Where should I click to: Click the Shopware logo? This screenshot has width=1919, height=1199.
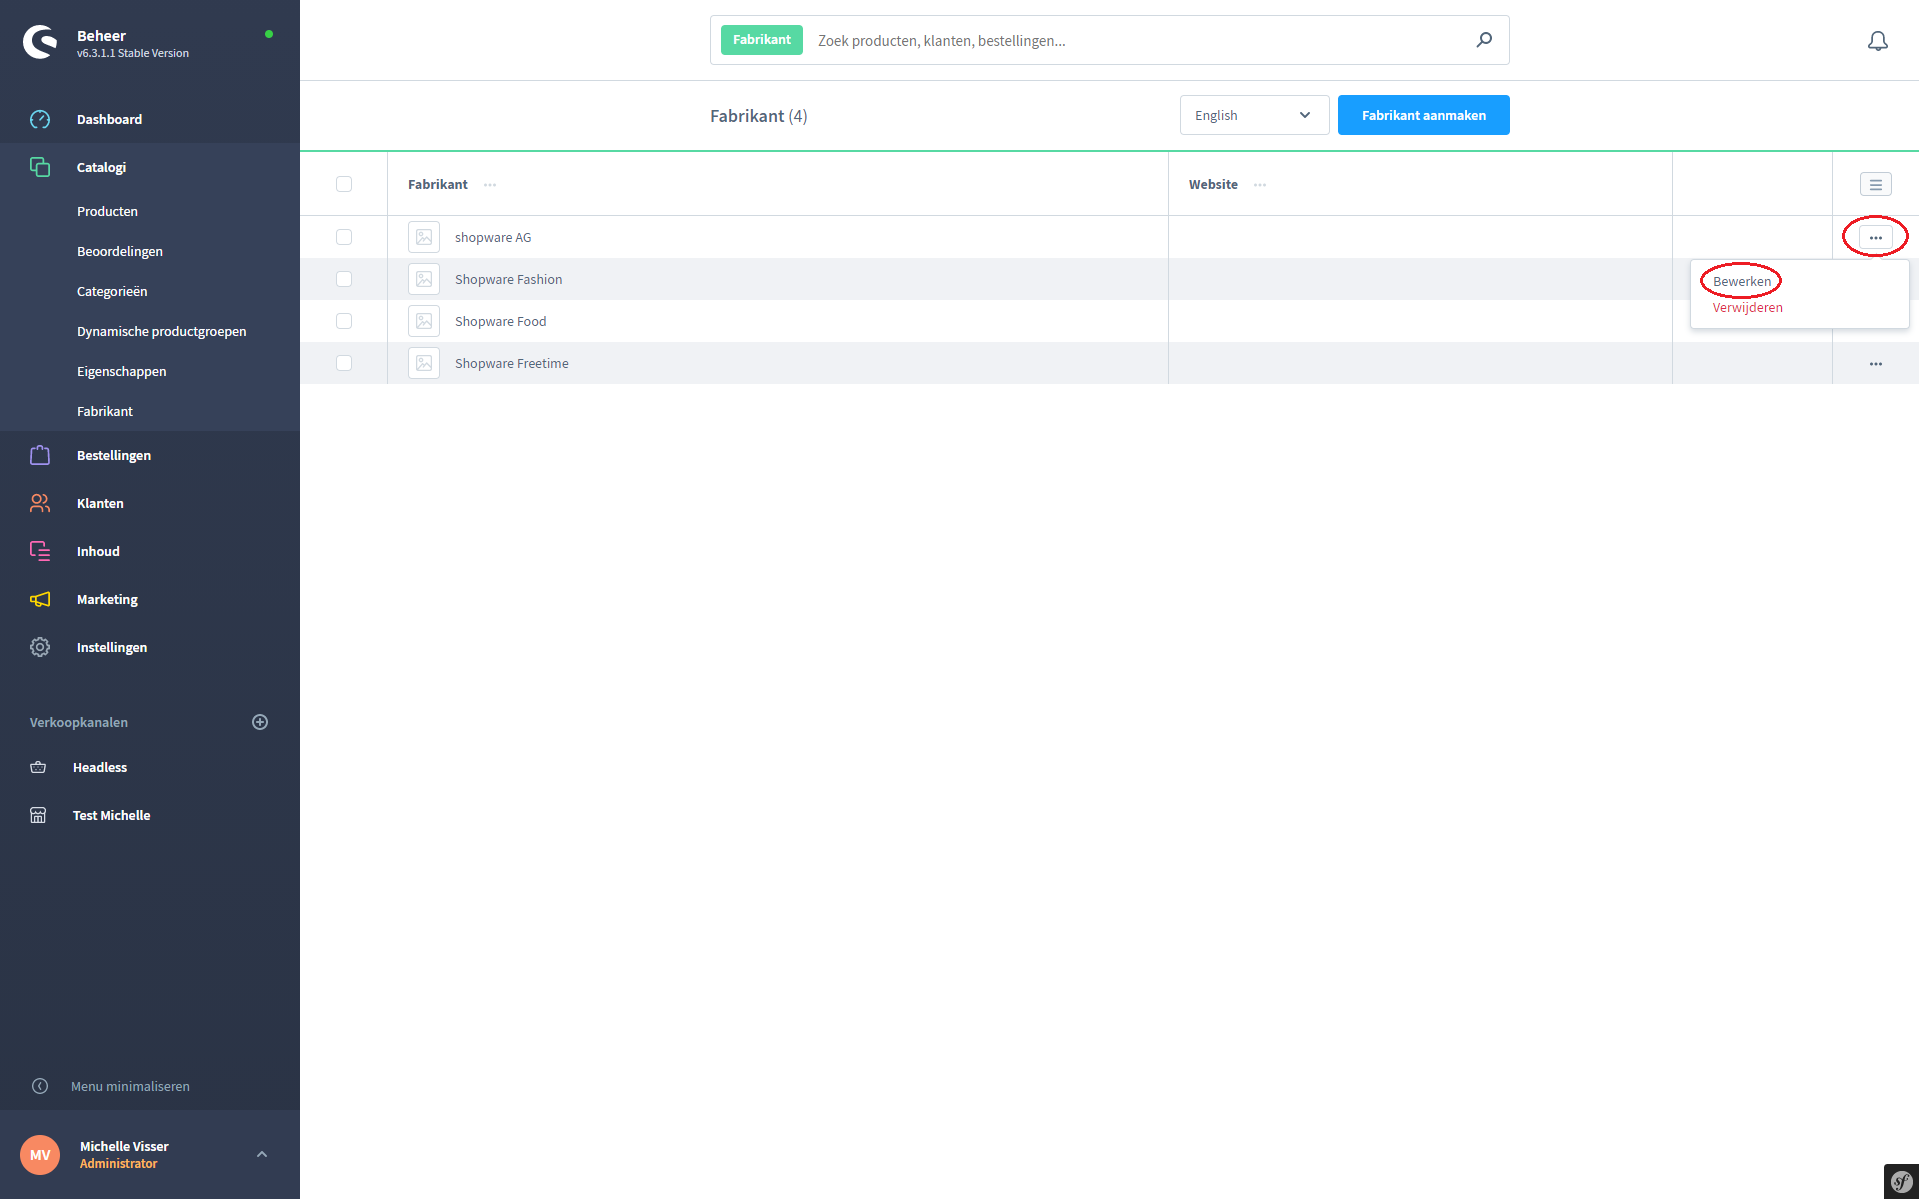[41, 42]
